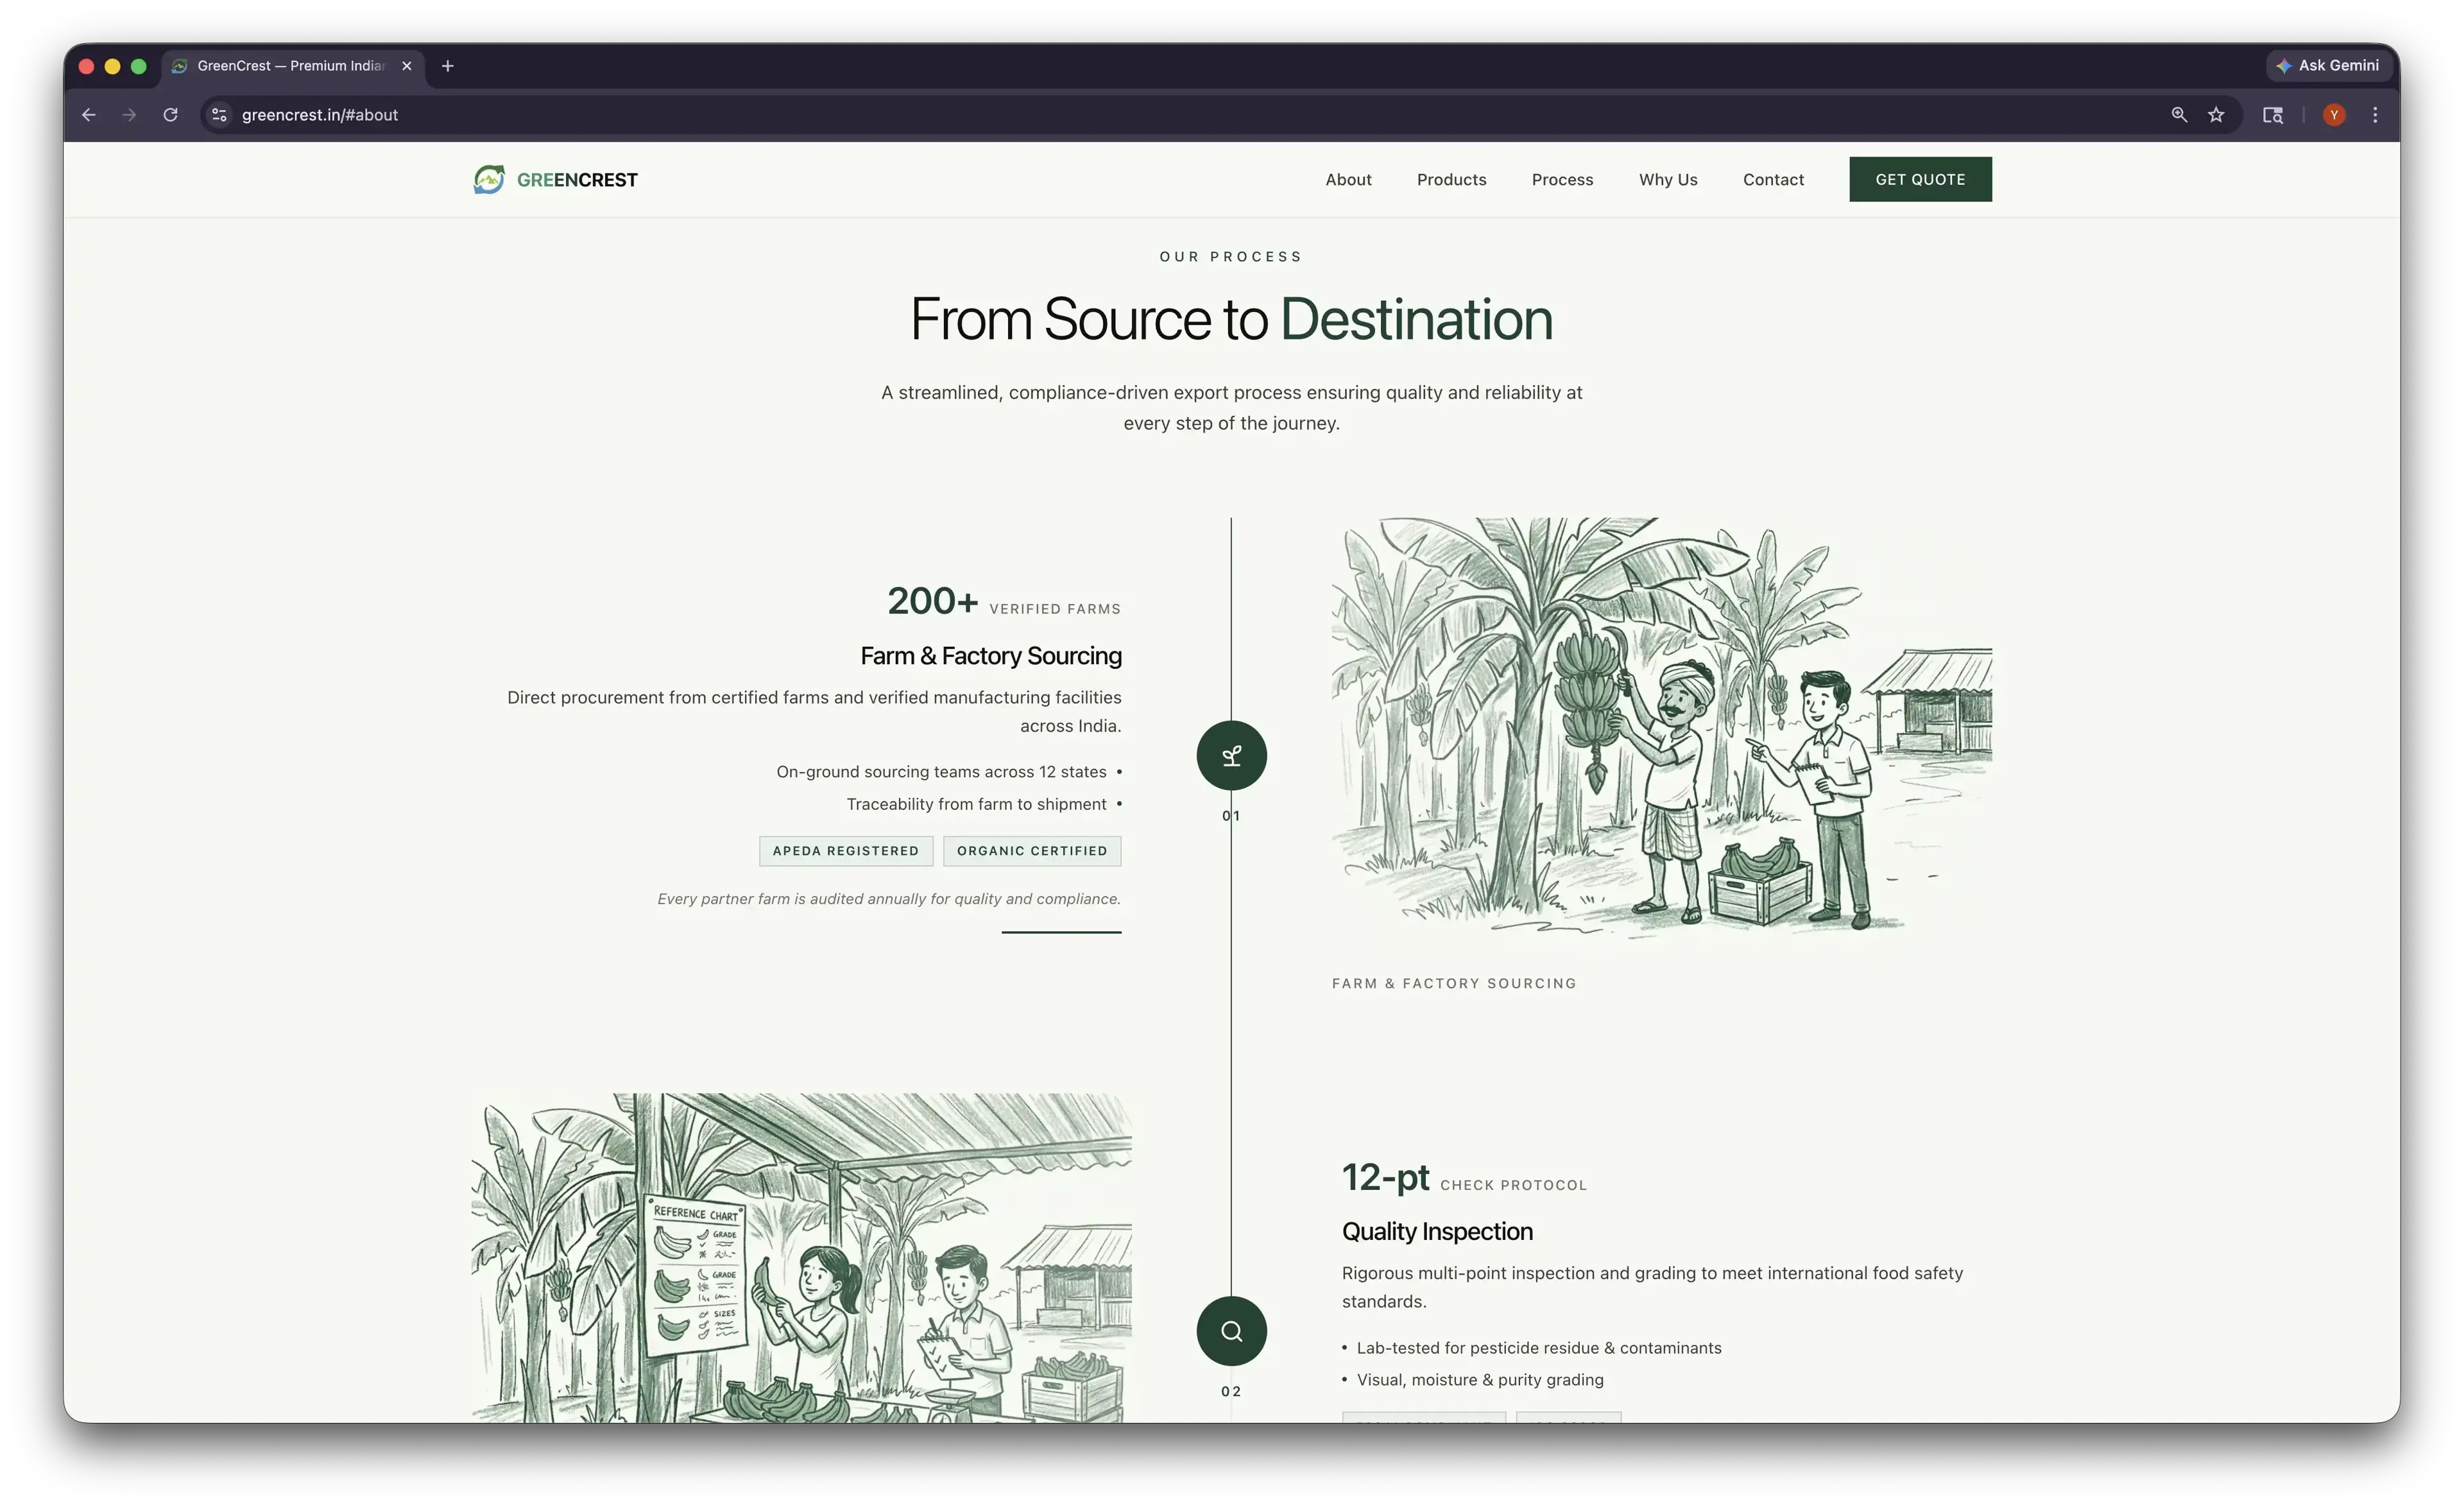Click the GreenCrest logo icon
The height and width of the screenshot is (1507, 2464).
[489, 179]
